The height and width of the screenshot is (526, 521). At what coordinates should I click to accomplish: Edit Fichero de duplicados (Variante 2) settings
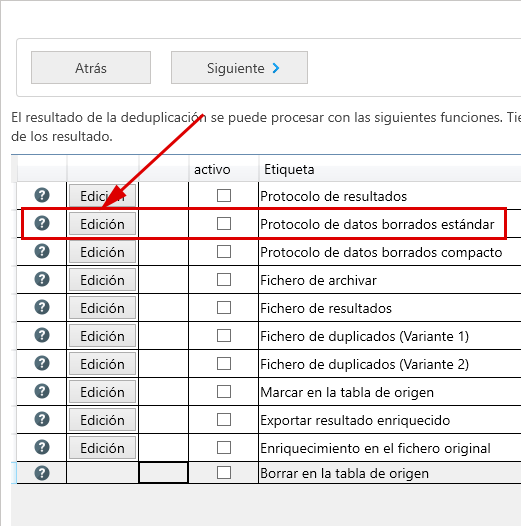pos(103,364)
